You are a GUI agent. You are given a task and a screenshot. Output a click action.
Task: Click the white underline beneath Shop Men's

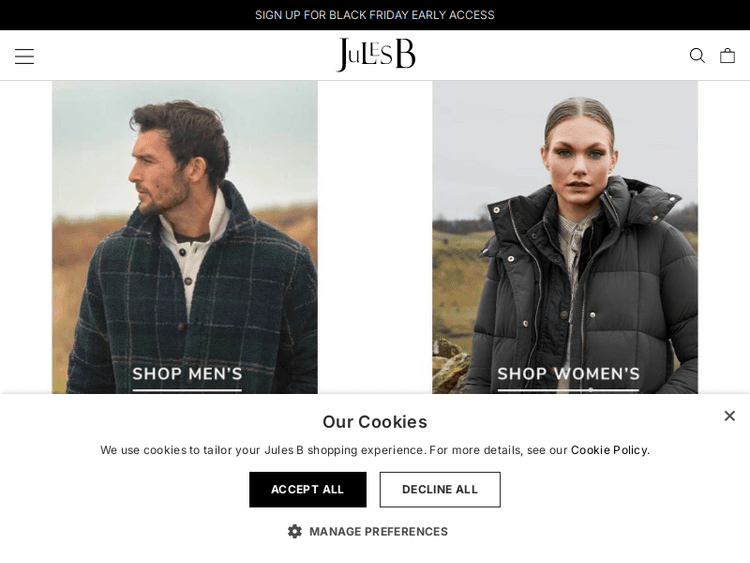(x=187, y=390)
